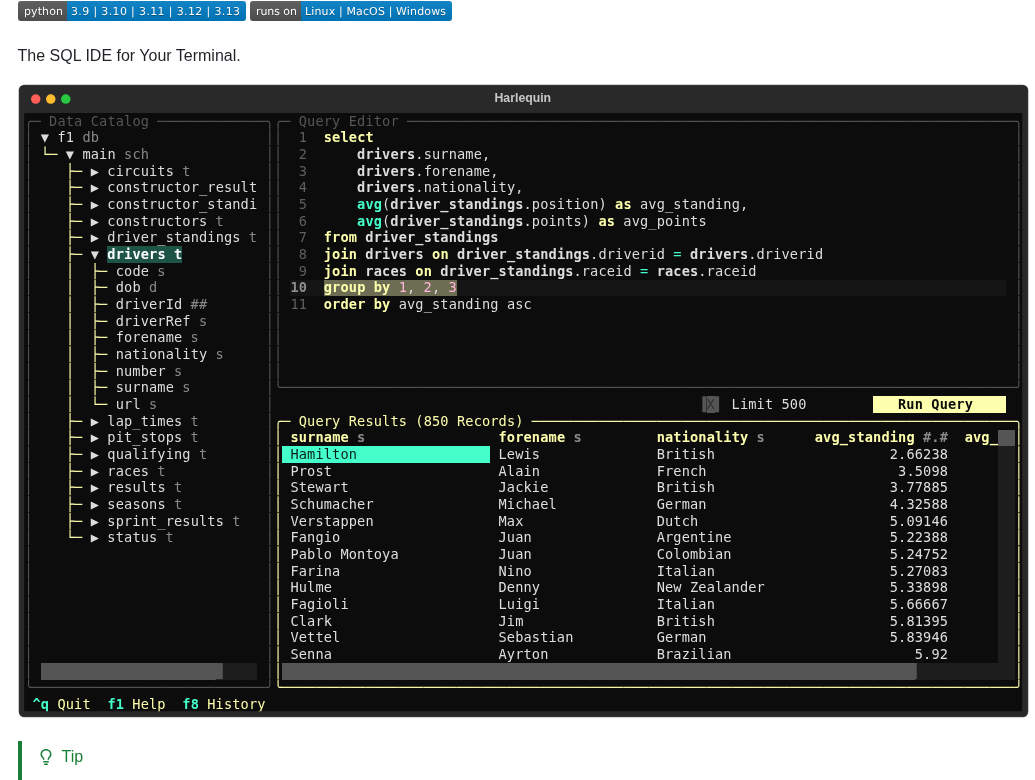Click the lightbulb Tip icon
This screenshot has width=1035, height=780.
coord(46,757)
